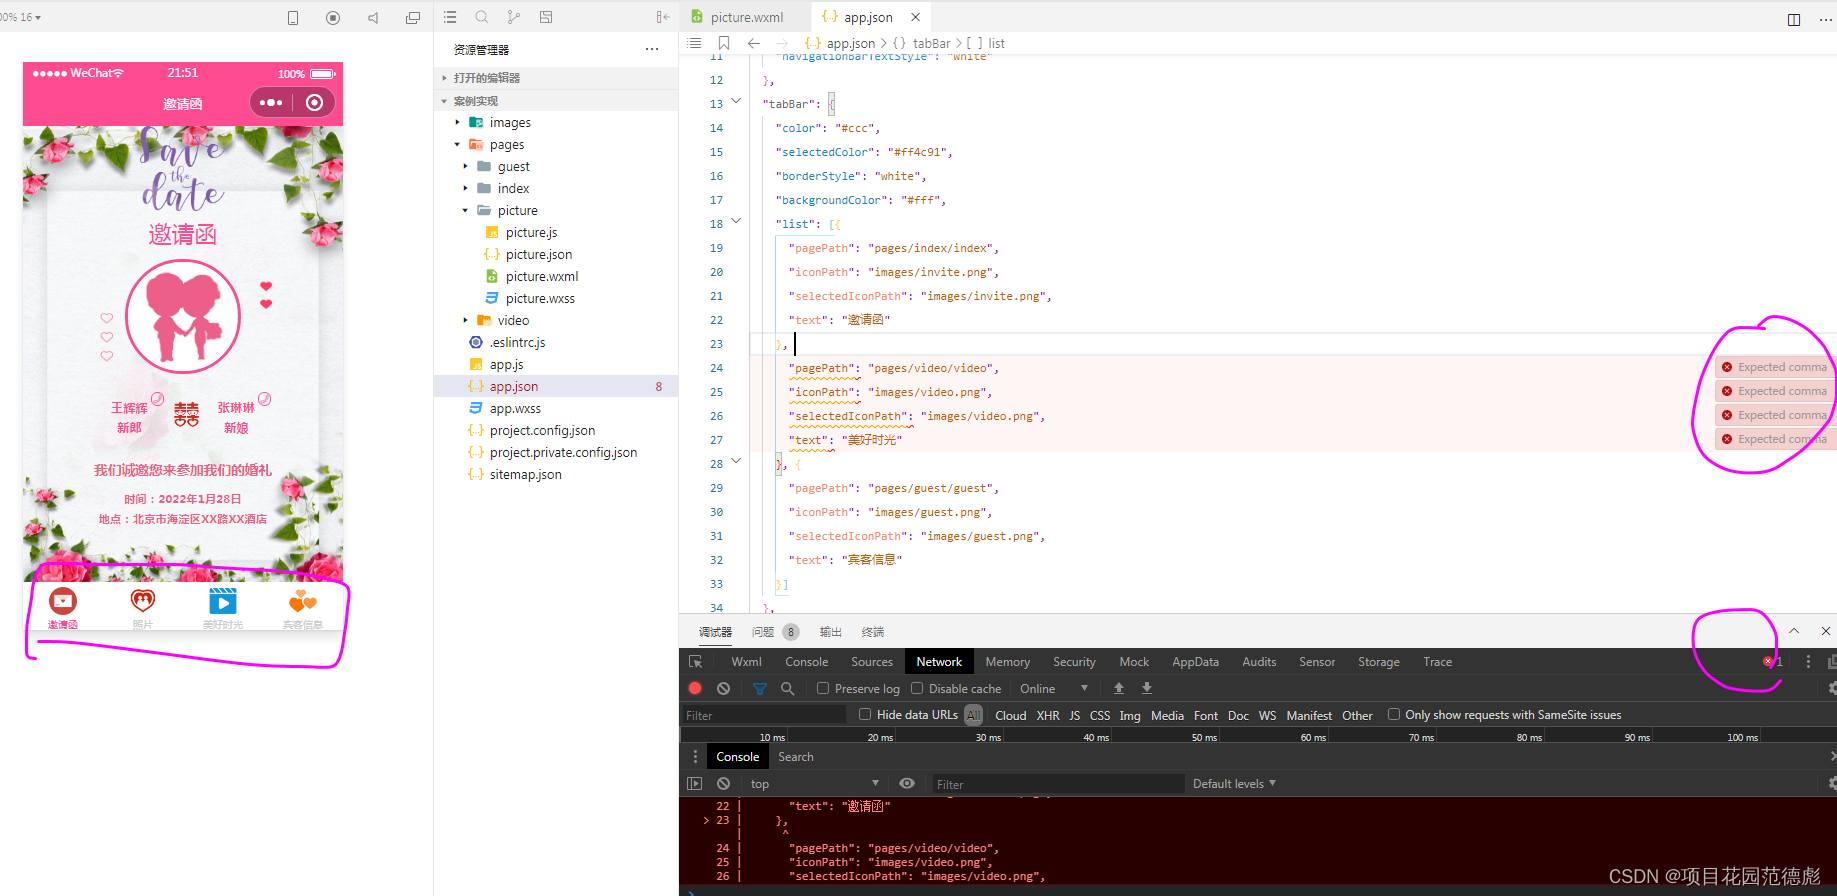Collapse the picture folder
The width and height of the screenshot is (1837, 896).
pyautogui.click(x=555, y=211)
